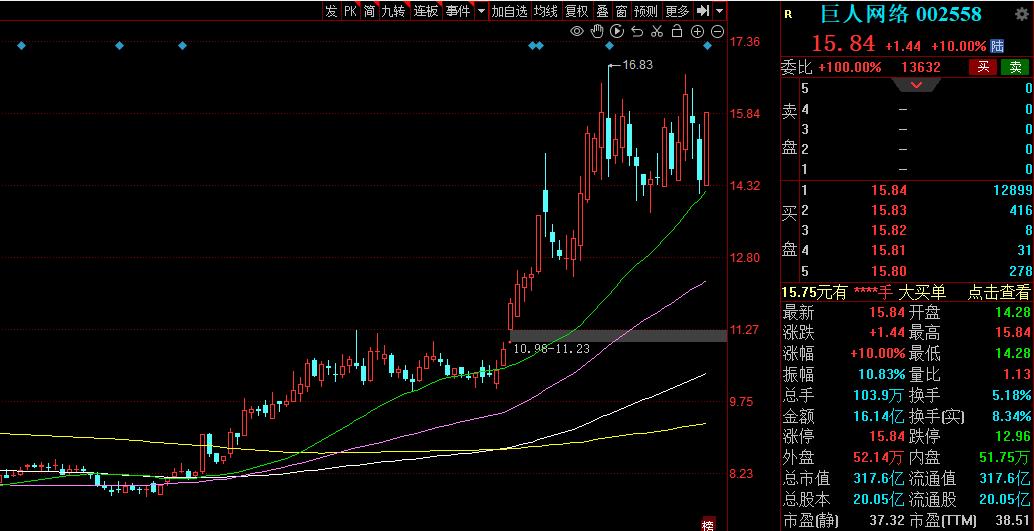Expand the rightmost toolbar dropdown arrow
The image size is (1034, 531).
719,11
